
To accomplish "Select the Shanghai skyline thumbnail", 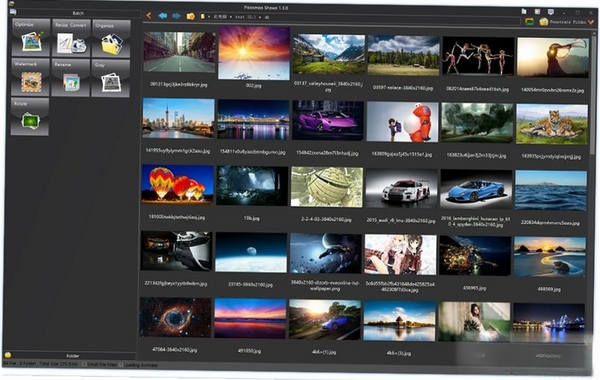I will tap(178, 118).
